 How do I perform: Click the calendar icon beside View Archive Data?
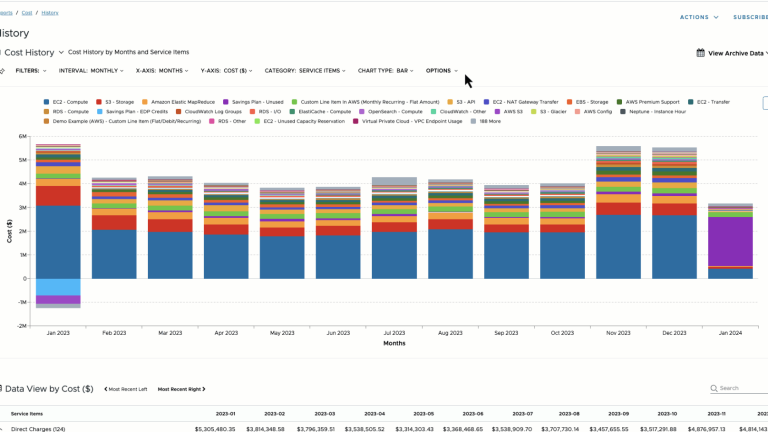click(x=700, y=53)
